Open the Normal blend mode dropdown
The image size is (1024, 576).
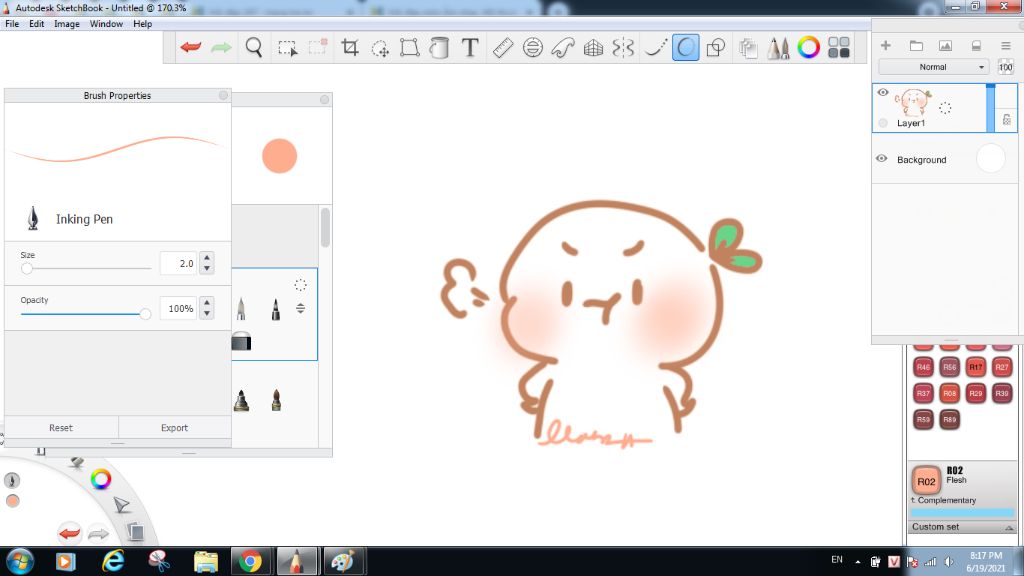pos(934,67)
